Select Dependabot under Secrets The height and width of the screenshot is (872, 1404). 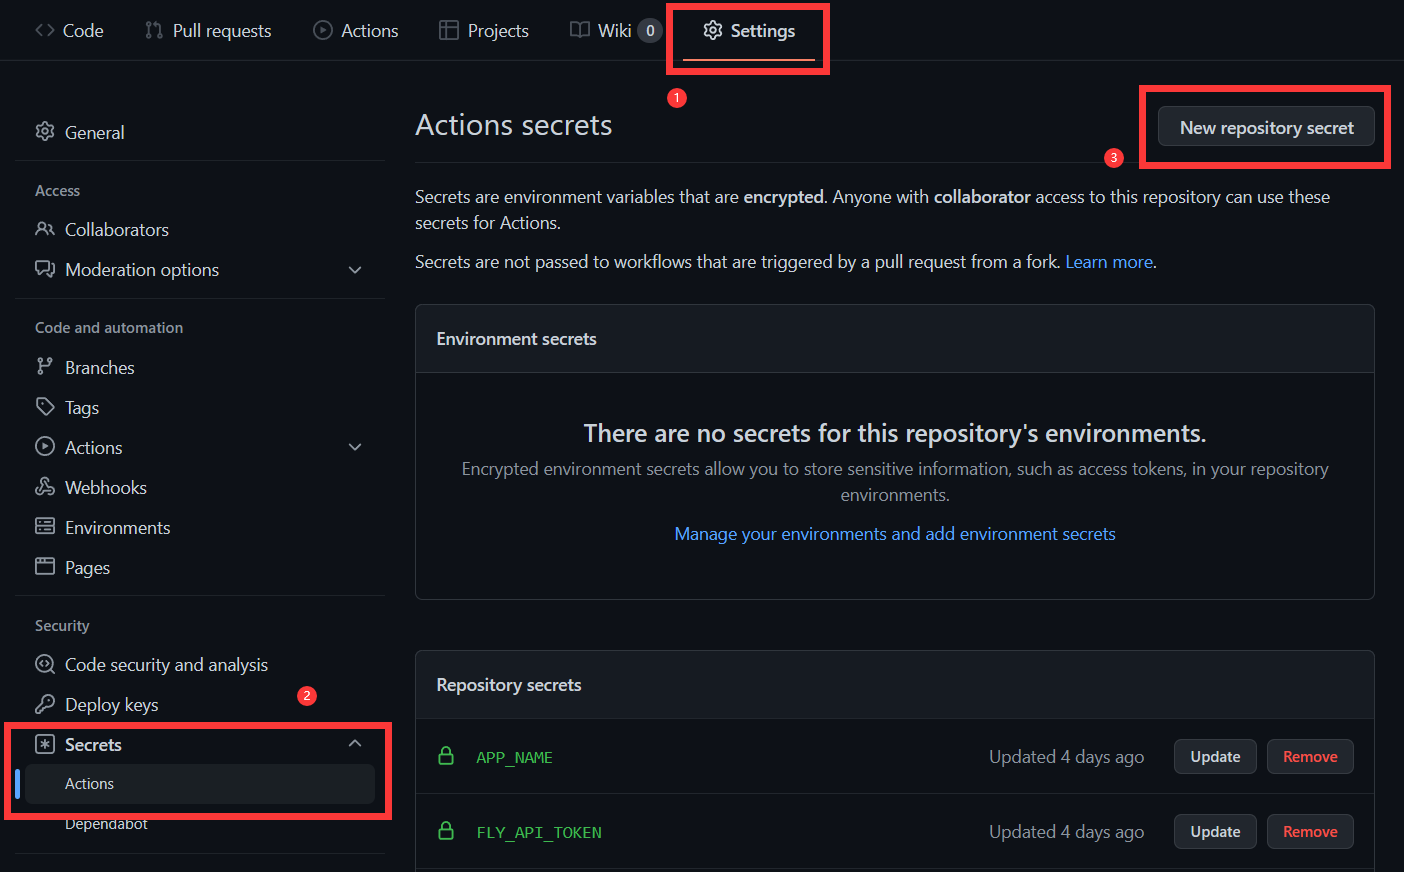106,824
